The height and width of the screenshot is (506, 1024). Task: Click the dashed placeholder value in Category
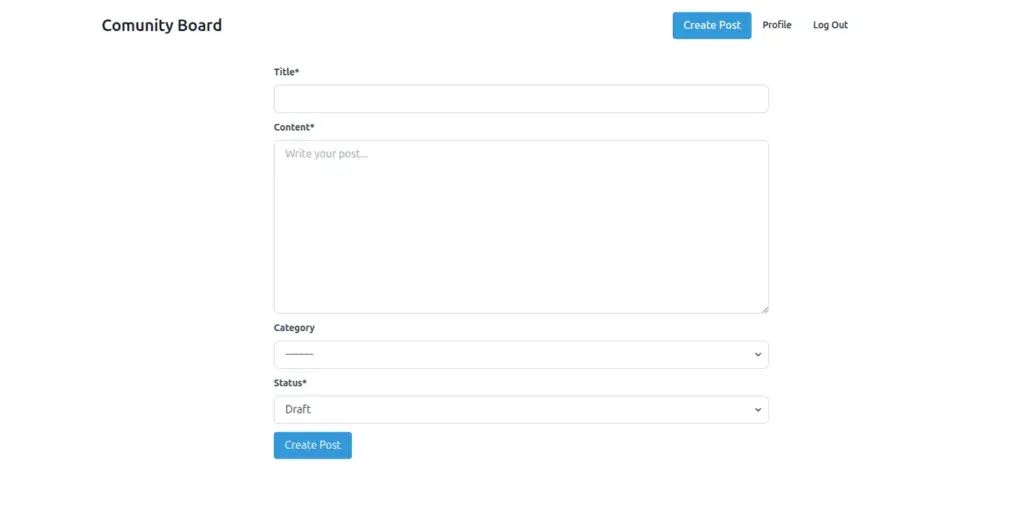point(299,354)
